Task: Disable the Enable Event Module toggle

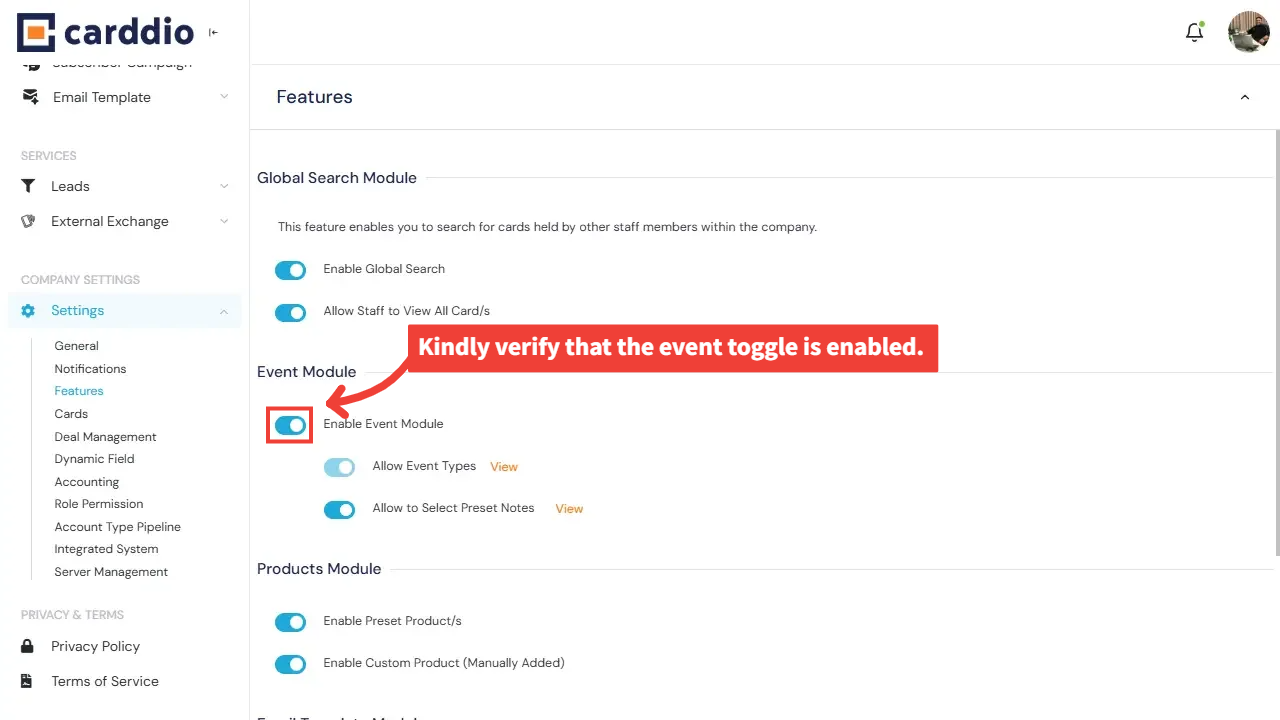Action: pos(289,424)
